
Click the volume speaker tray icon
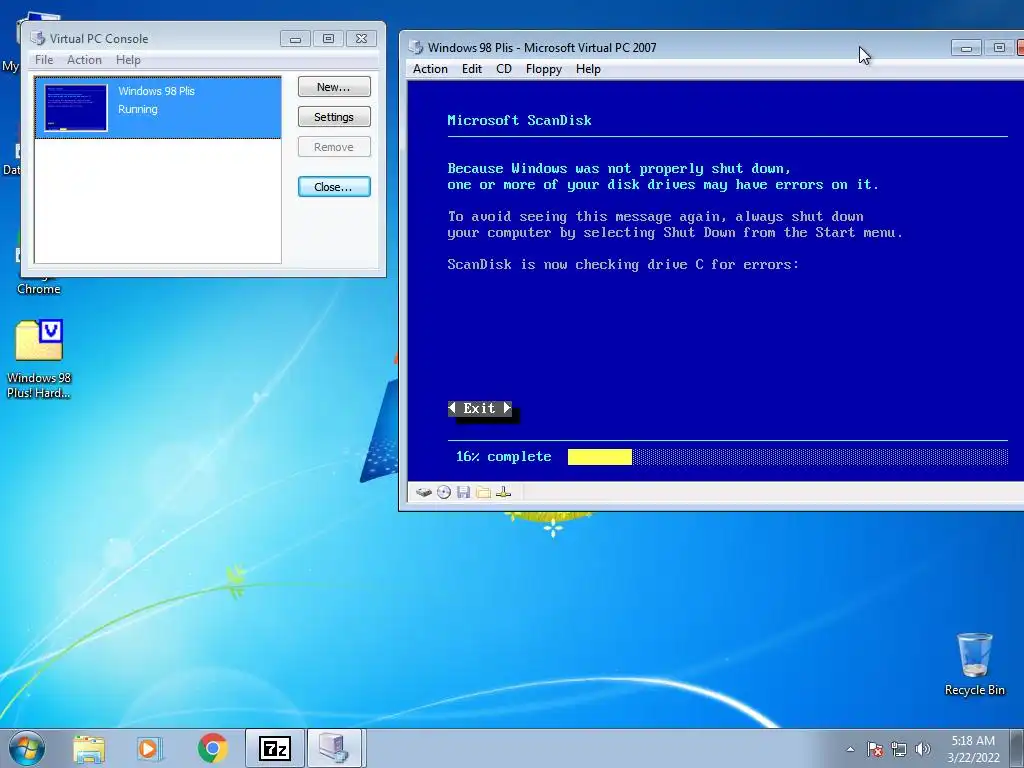(x=923, y=749)
